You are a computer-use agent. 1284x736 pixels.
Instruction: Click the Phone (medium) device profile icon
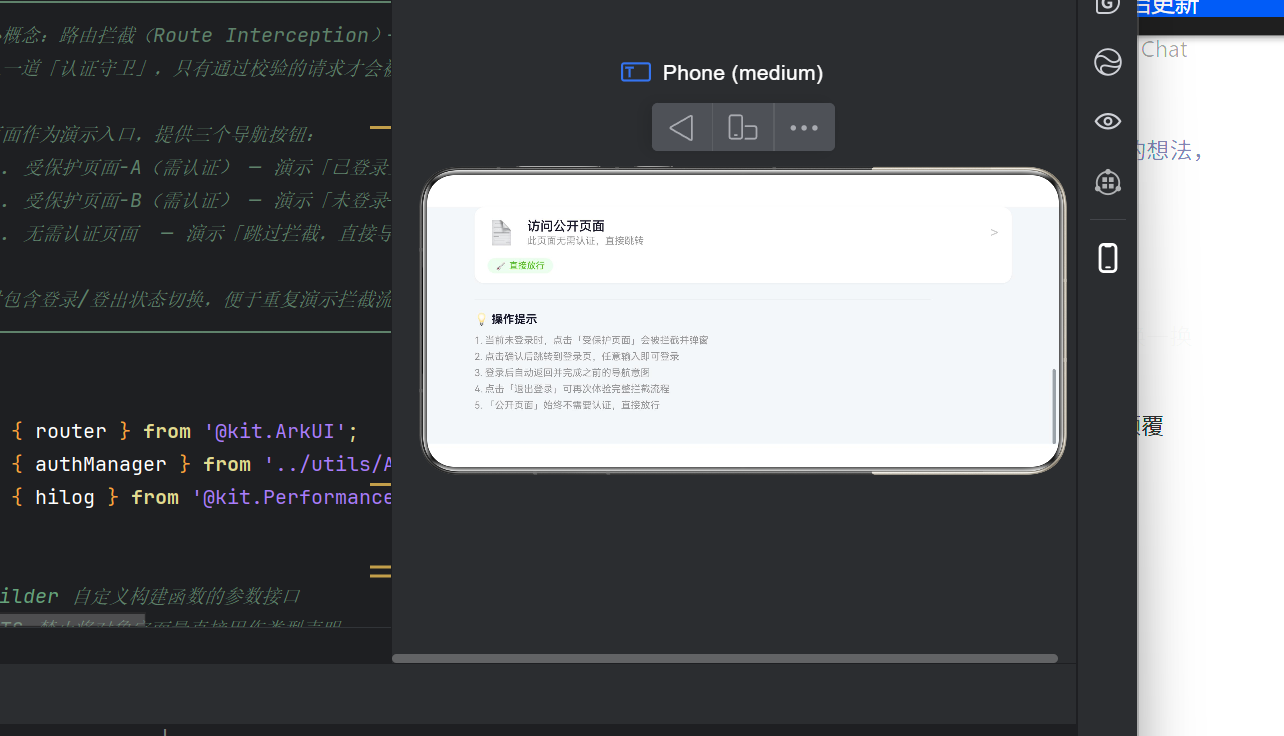[636, 72]
